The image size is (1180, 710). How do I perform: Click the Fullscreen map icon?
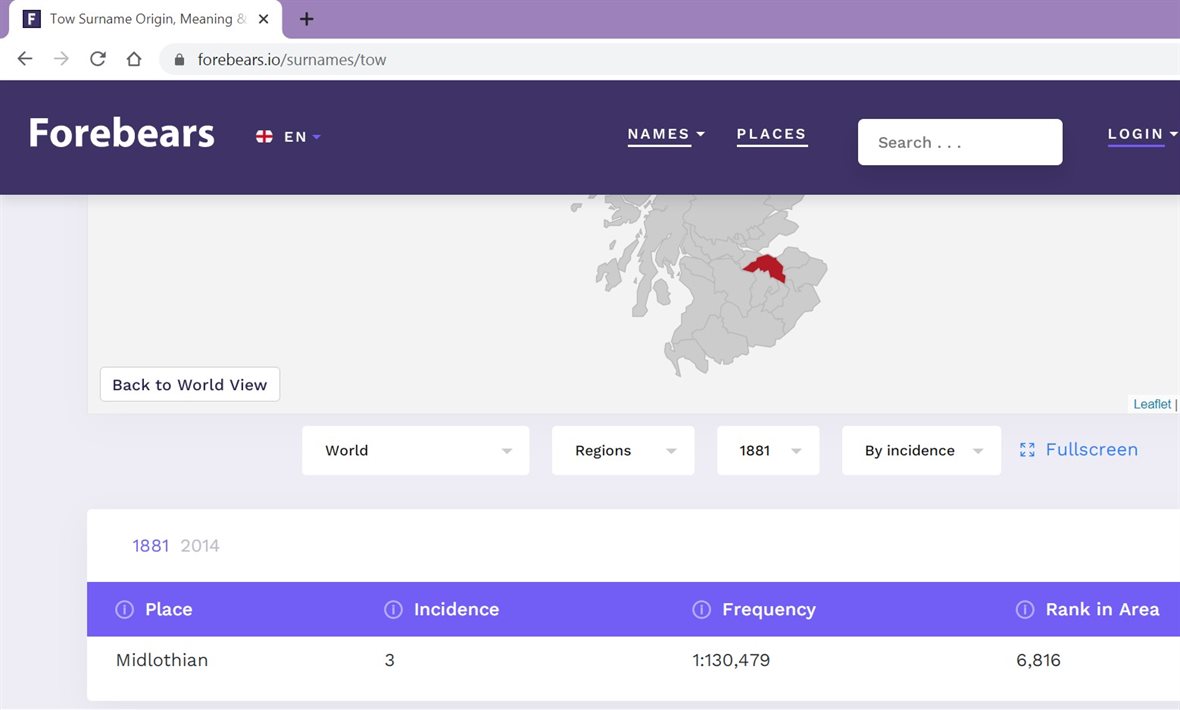point(1027,450)
